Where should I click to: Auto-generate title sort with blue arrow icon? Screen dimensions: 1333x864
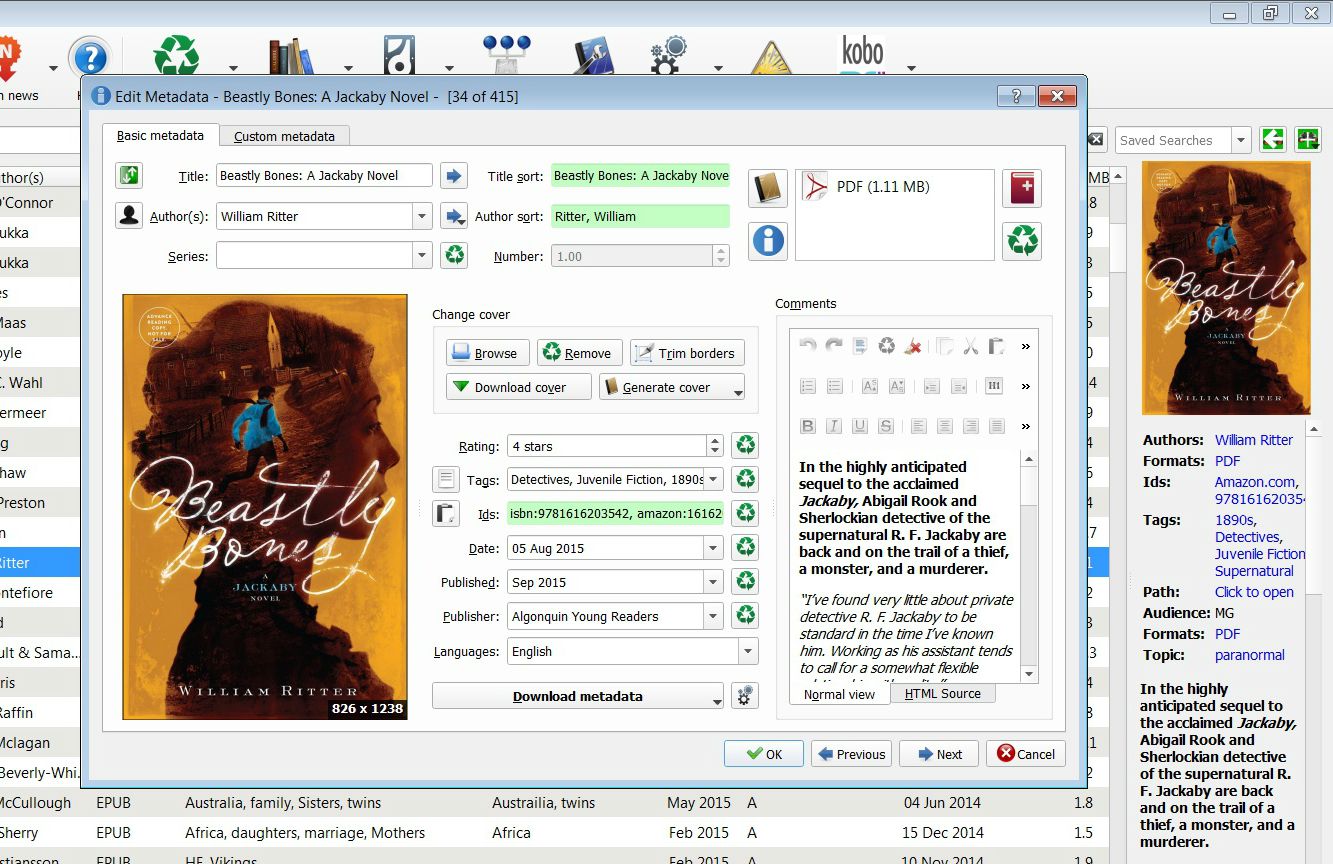point(454,175)
